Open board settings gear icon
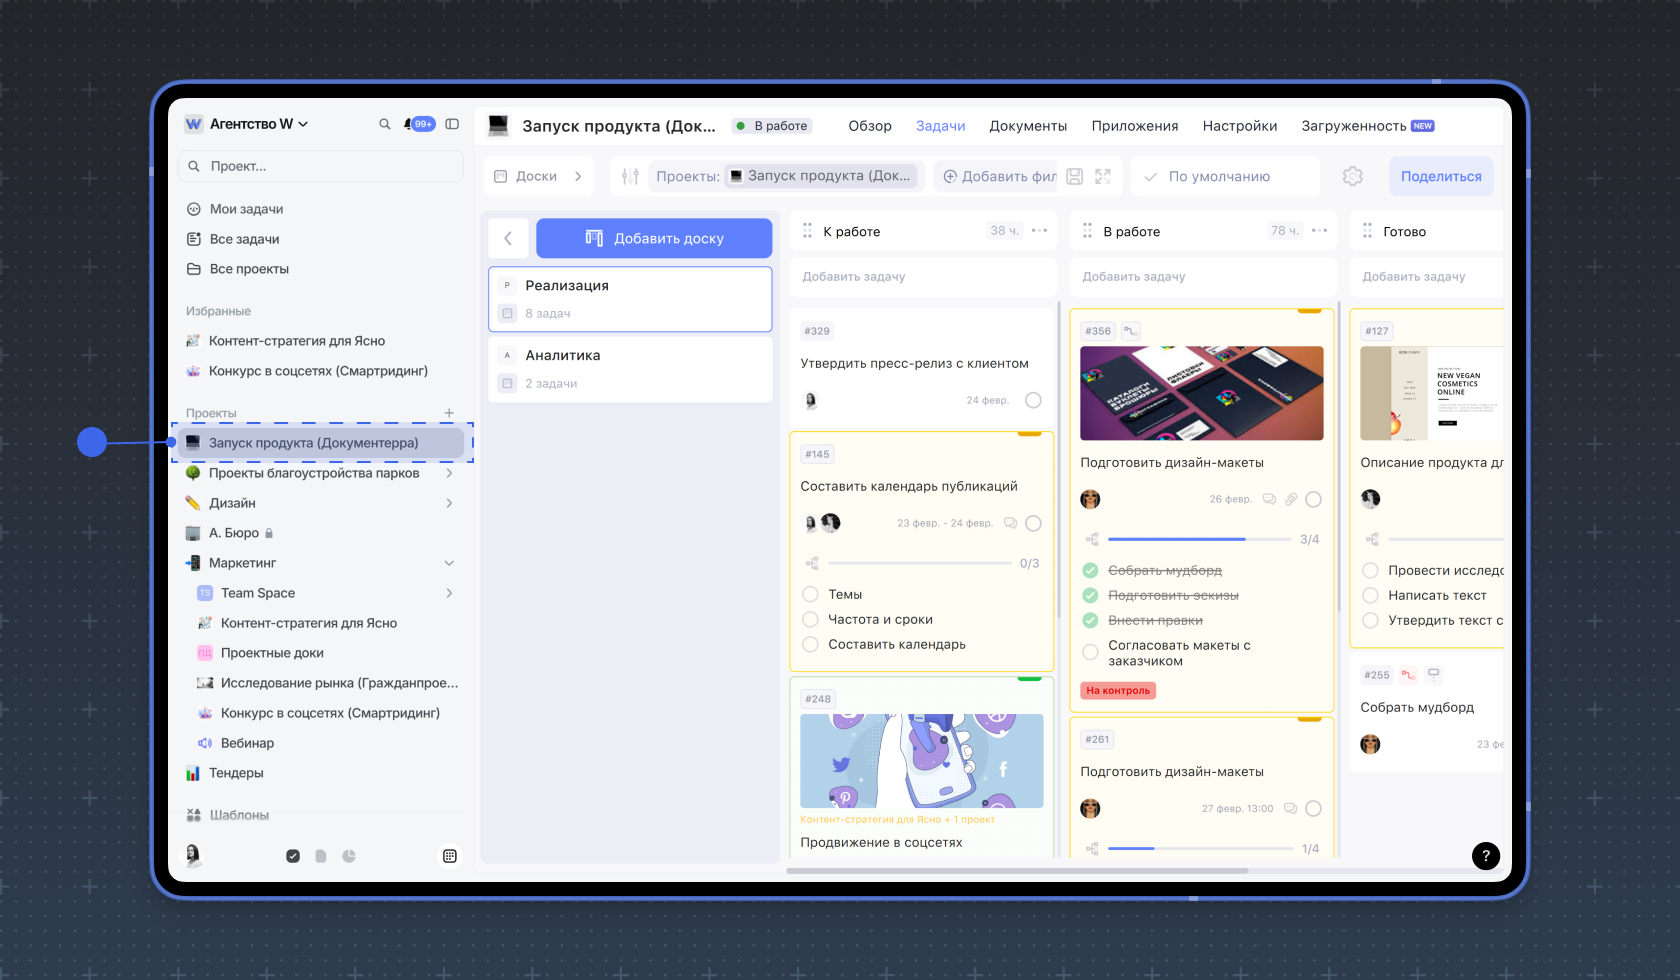The width and height of the screenshot is (1680, 980). tap(1352, 176)
